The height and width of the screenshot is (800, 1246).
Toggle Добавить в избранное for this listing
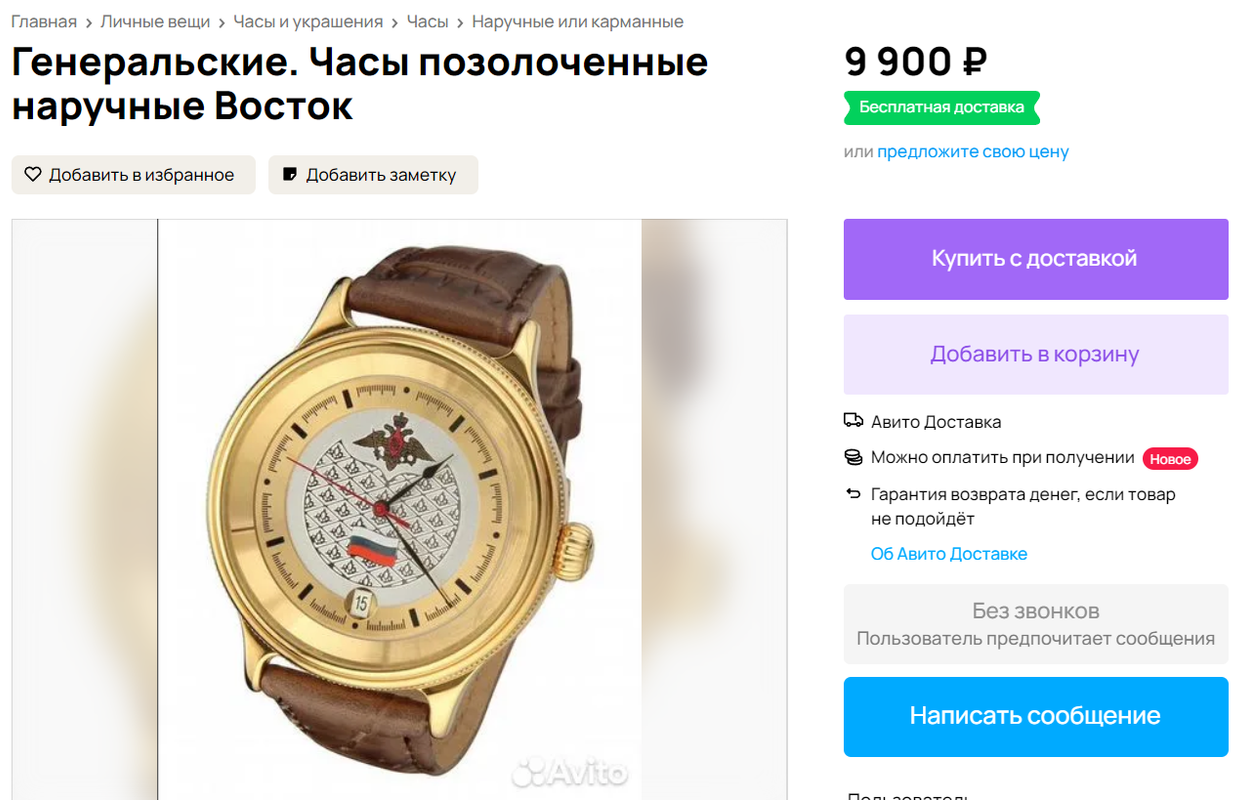133,175
